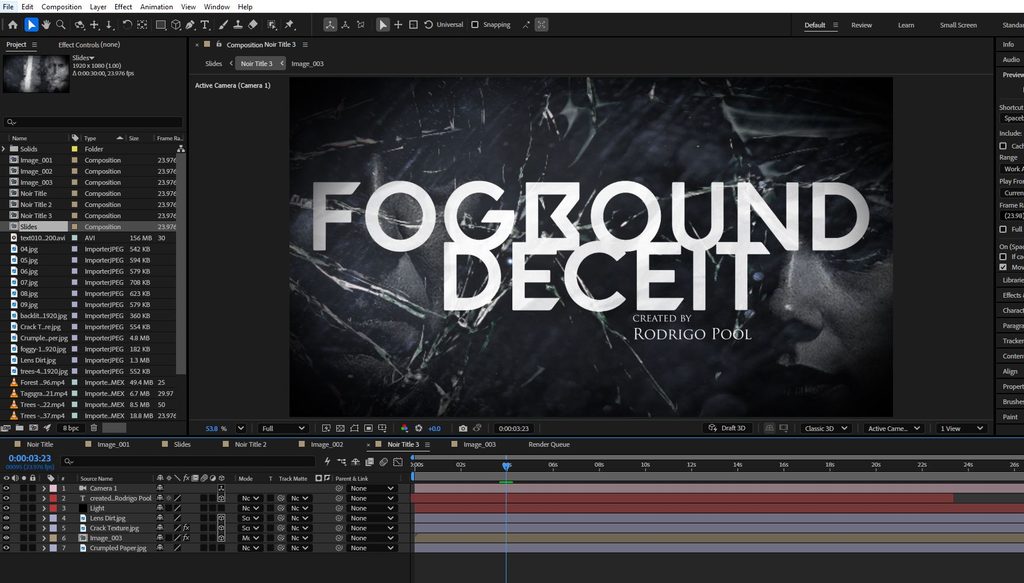Hide the Image_003 layer
Image resolution: width=1024 pixels, height=583 pixels.
tap(7, 538)
